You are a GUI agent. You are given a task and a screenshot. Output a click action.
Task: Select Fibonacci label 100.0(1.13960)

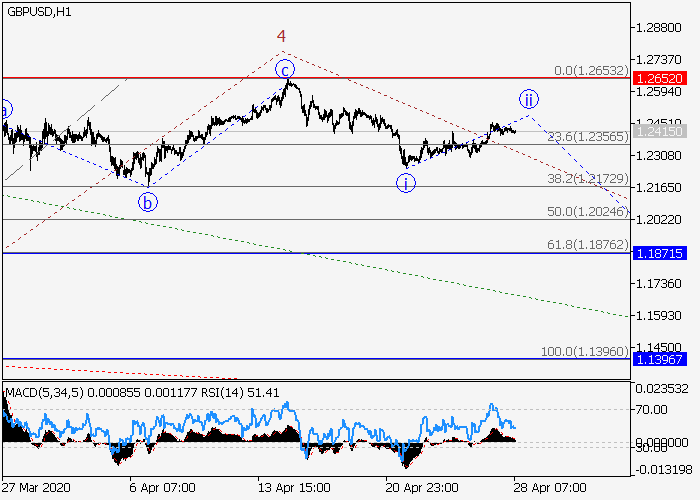pyautogui.click(x=584, y=351)
